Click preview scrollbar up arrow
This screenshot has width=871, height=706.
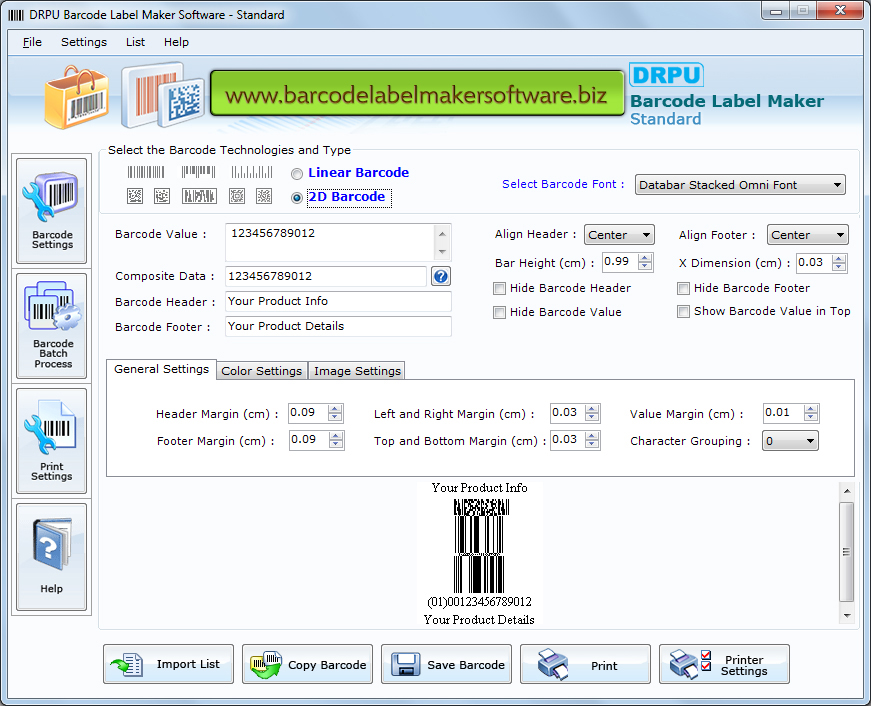click(x=847, y=490)
